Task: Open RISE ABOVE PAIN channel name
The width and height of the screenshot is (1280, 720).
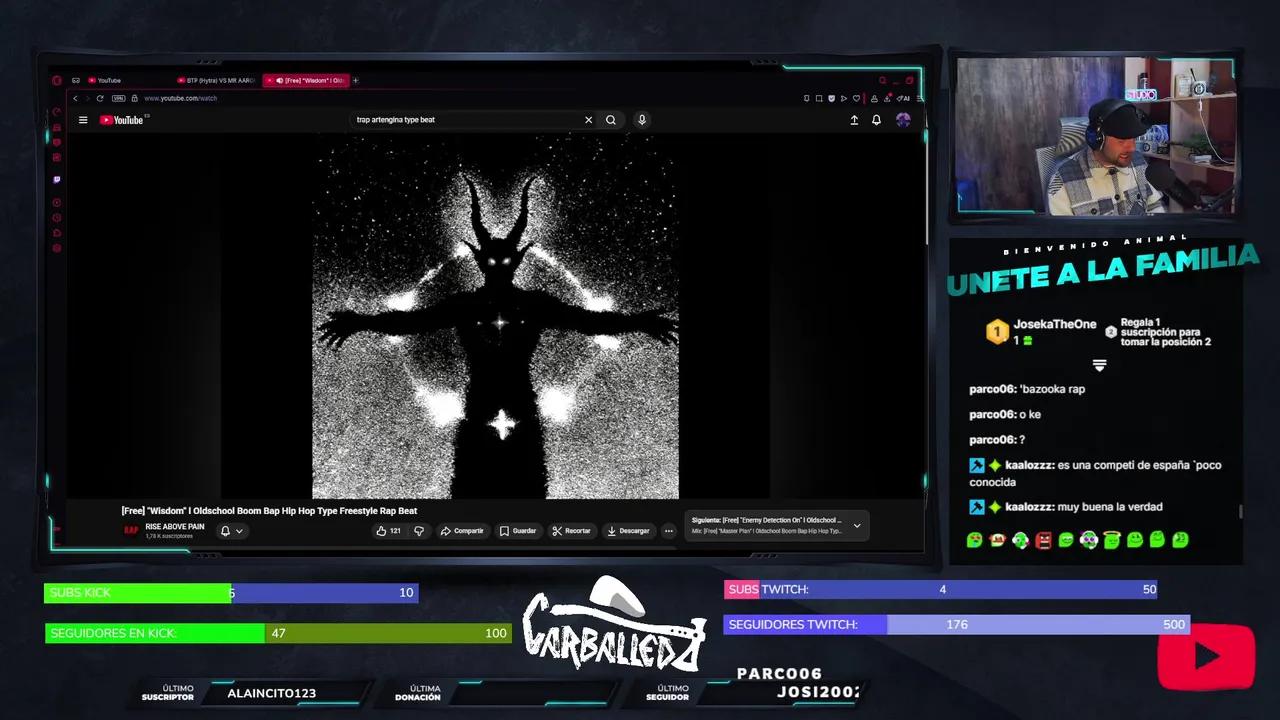Action: tap(175, 527)
